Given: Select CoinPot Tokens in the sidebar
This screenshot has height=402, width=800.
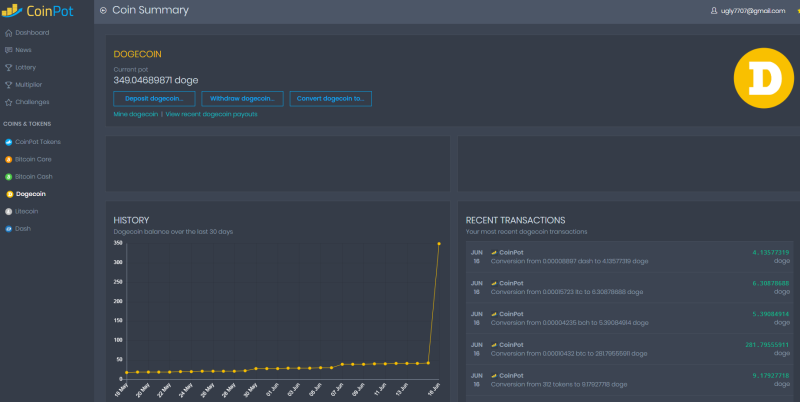Looking at the screenshot, I should coord(38,142).
